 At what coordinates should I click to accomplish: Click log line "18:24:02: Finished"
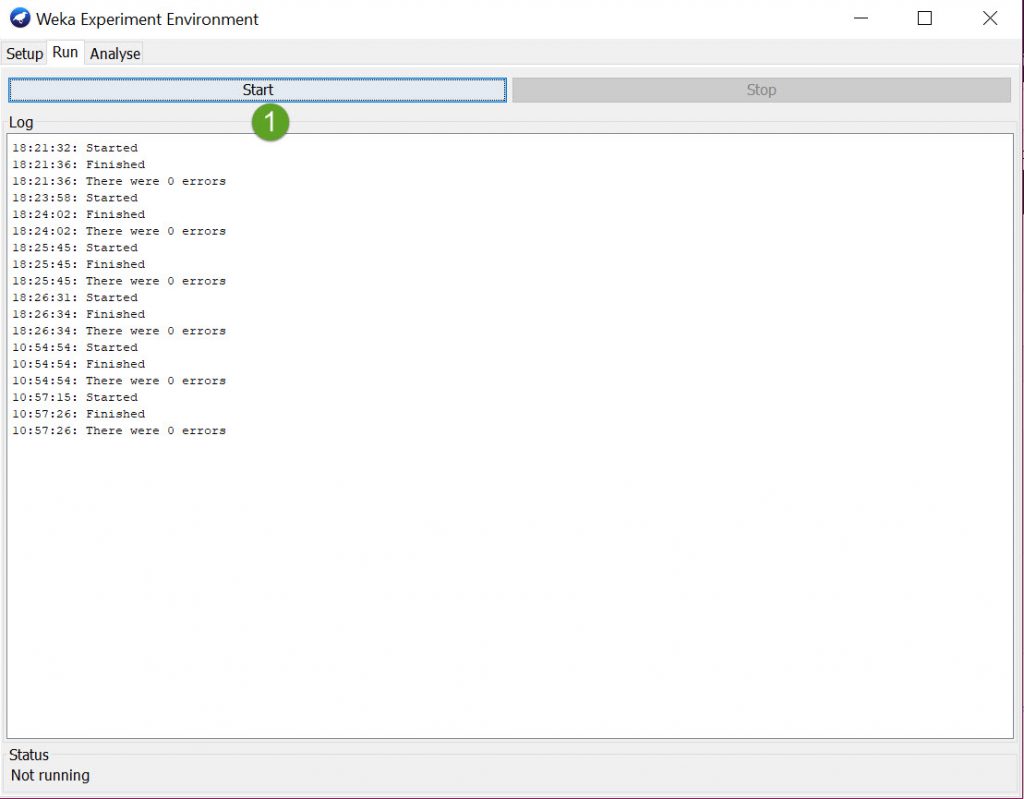(78, 214)
